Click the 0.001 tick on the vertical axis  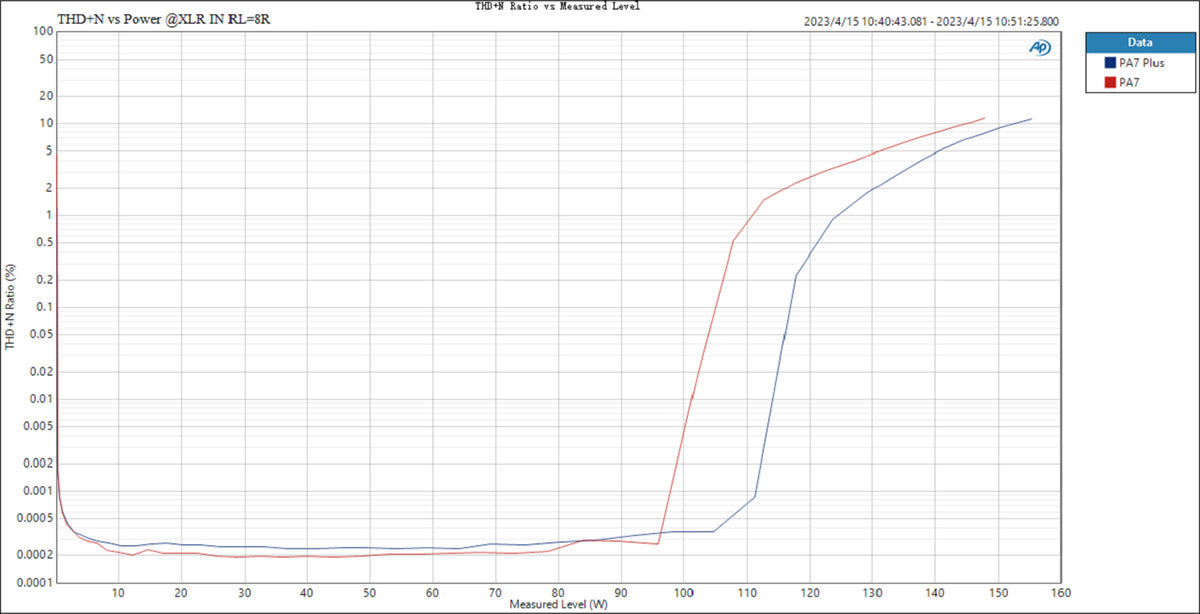(39, 490)
